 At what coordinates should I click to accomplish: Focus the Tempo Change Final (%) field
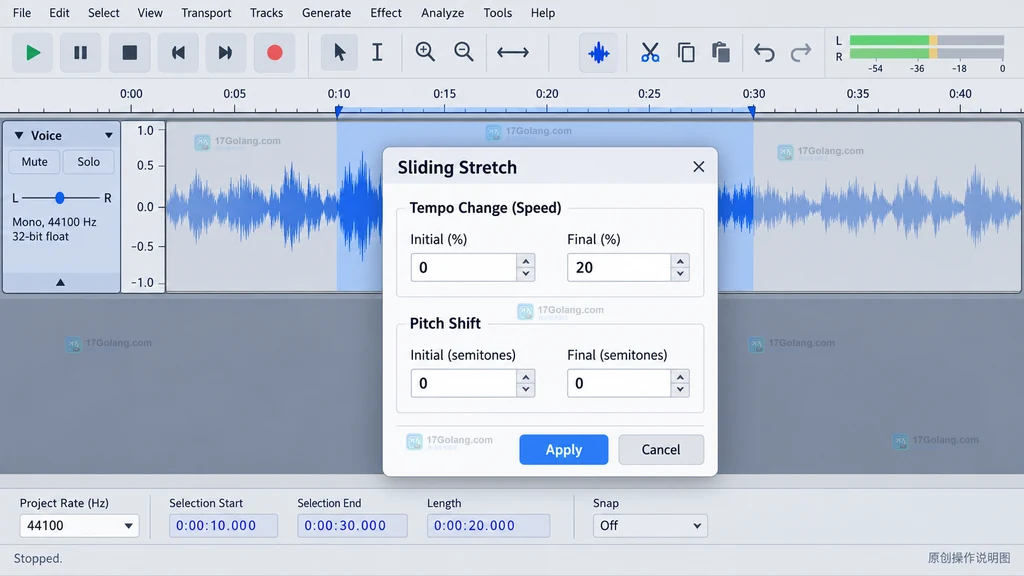pyautogui.click(x=619, y=268)
